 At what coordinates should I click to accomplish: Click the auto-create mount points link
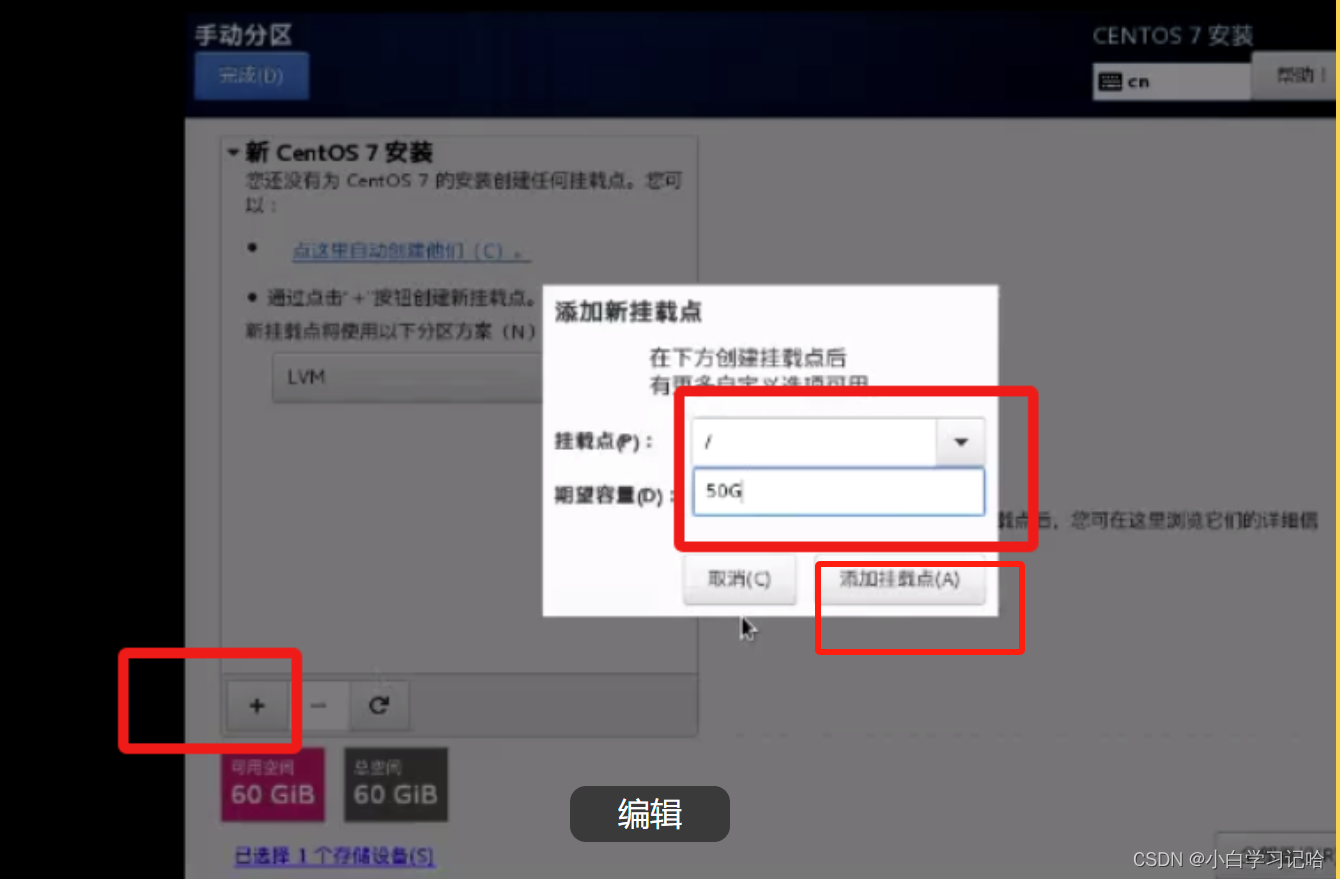[411, 250]
